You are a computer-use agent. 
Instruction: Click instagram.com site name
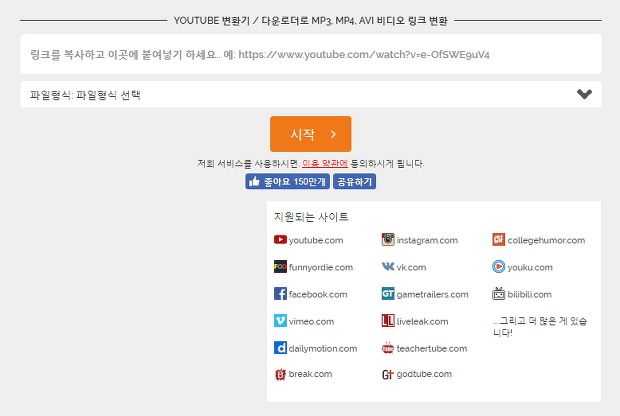[x=427, y=240]
